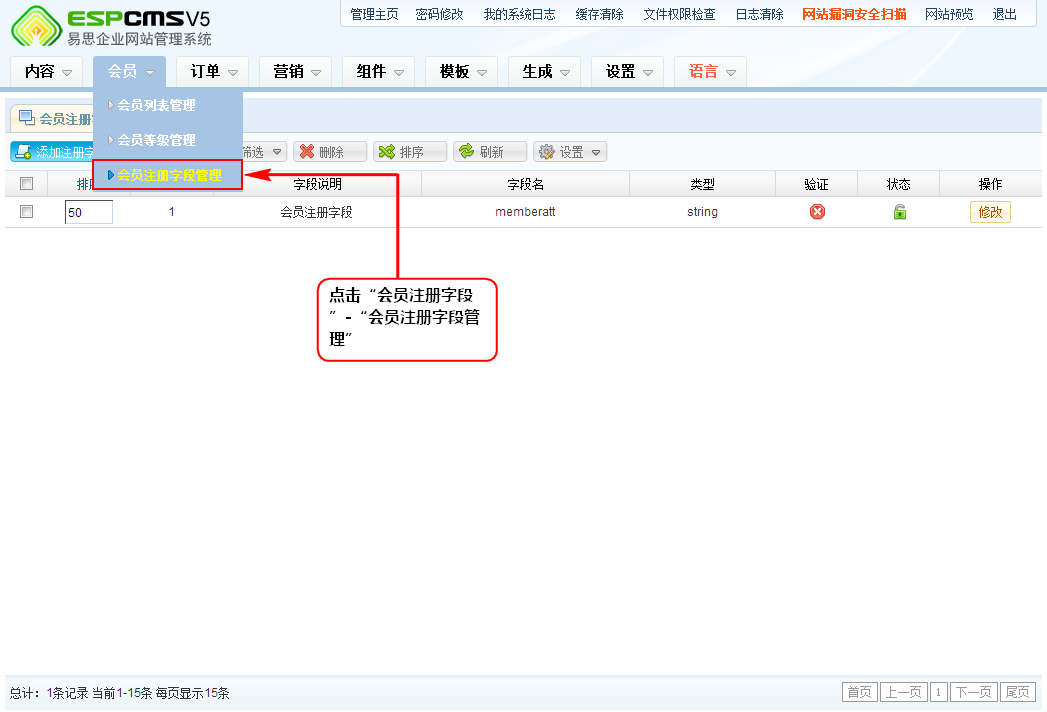Click the red validation cross icon

[x=817, y=212]
